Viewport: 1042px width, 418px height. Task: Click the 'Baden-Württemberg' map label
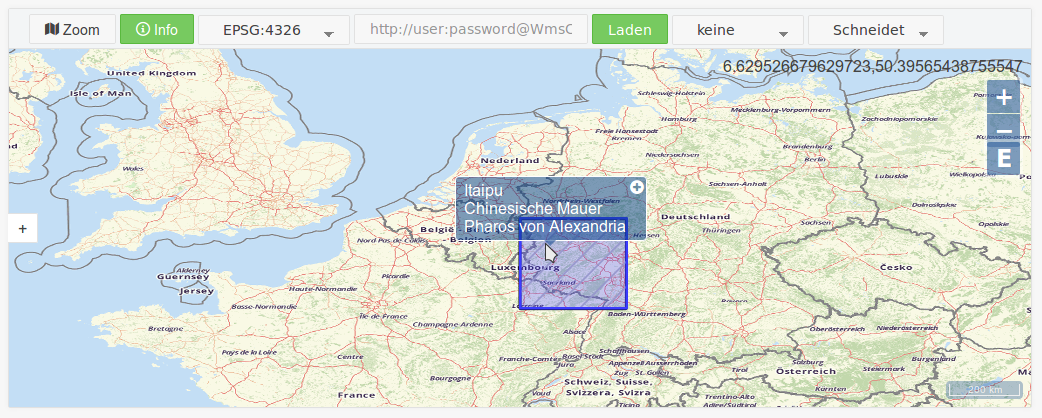click(x=647, y=313)
